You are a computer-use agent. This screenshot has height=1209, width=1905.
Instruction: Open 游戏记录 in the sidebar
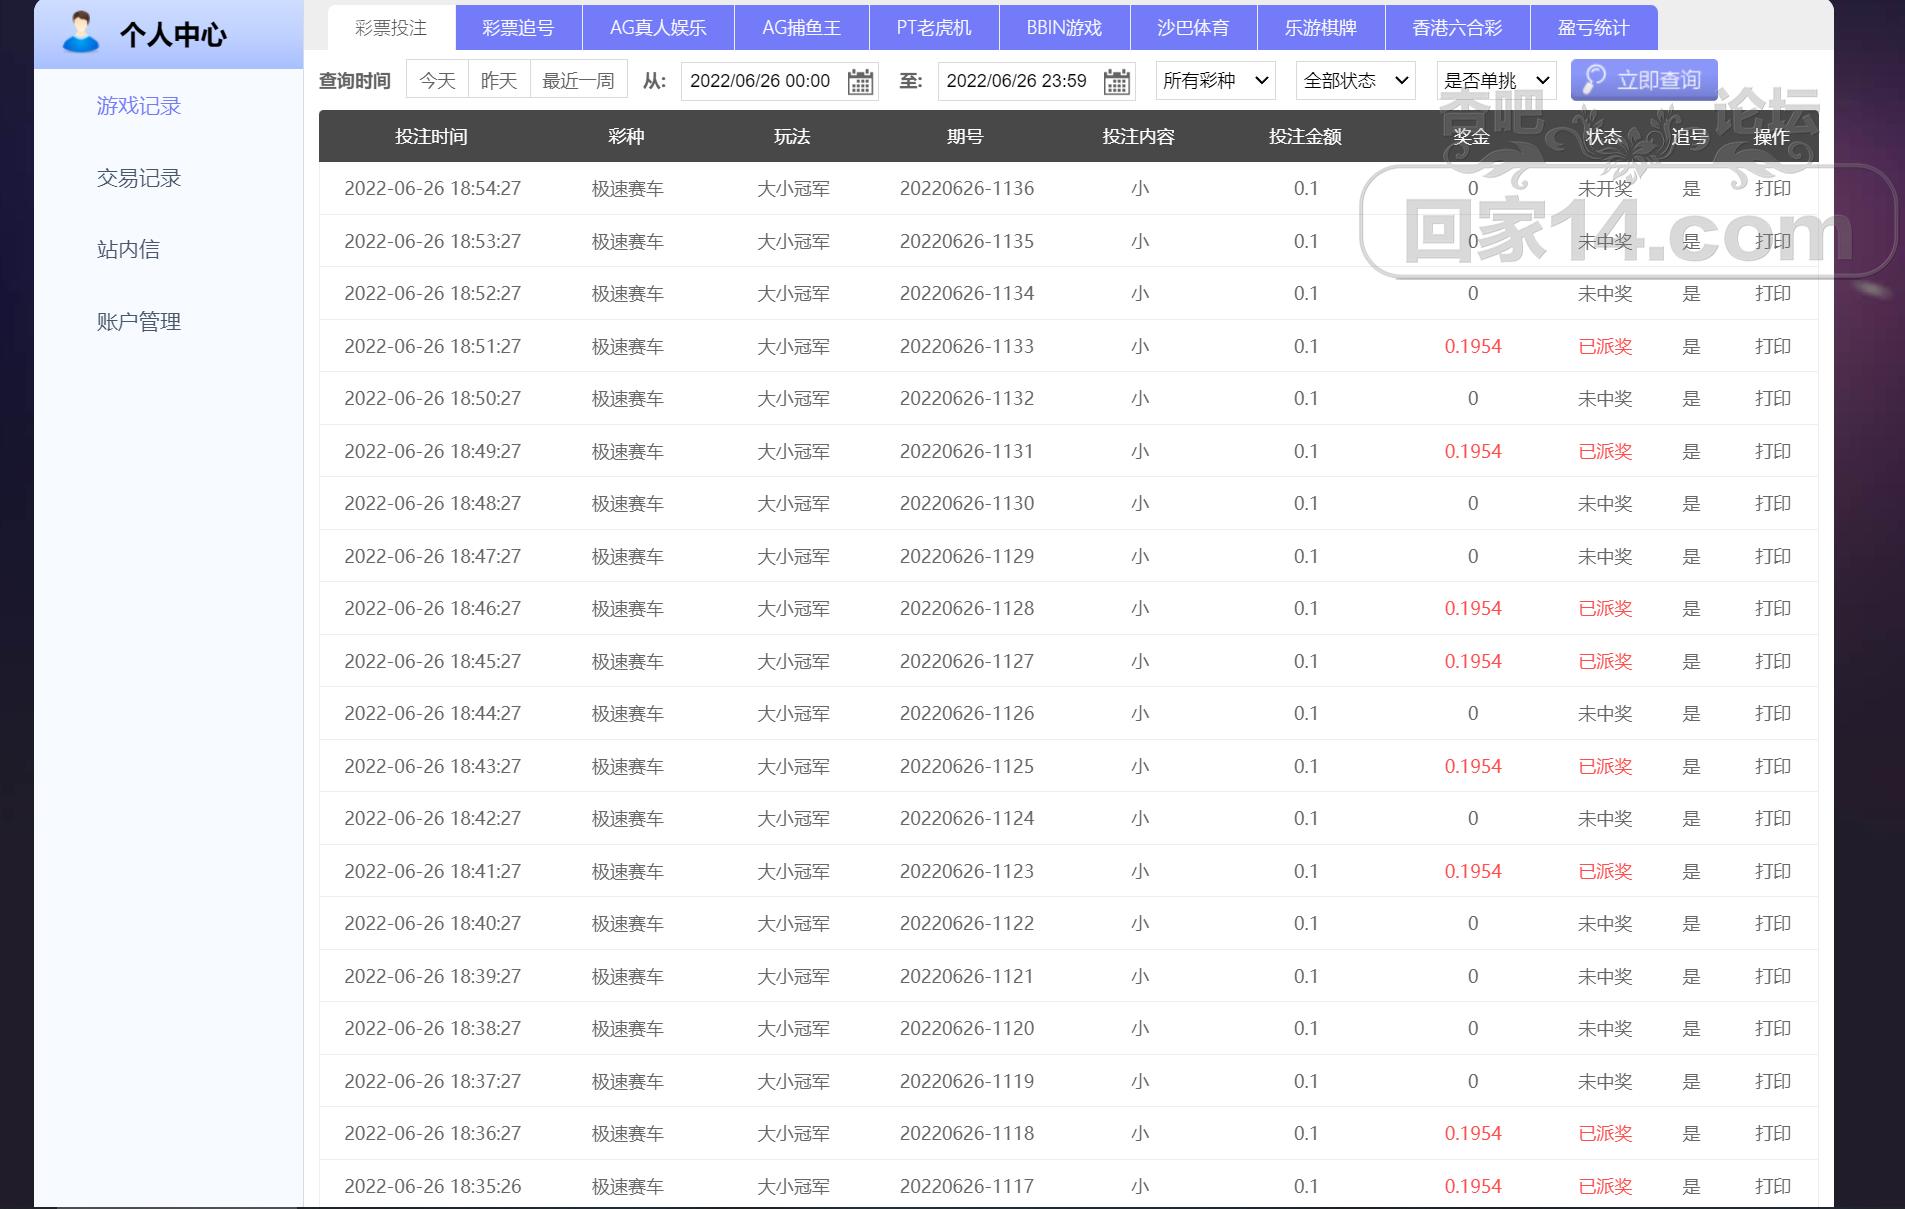(x=139, y=106)
